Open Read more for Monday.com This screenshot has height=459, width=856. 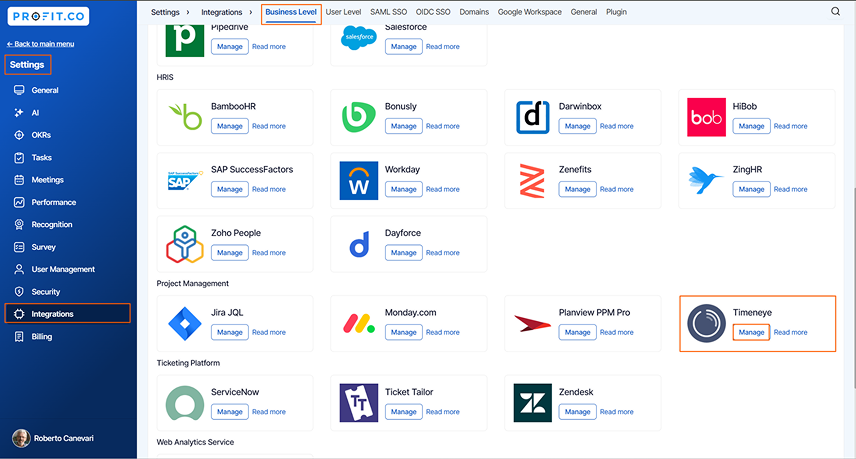[x=443, y=332]
